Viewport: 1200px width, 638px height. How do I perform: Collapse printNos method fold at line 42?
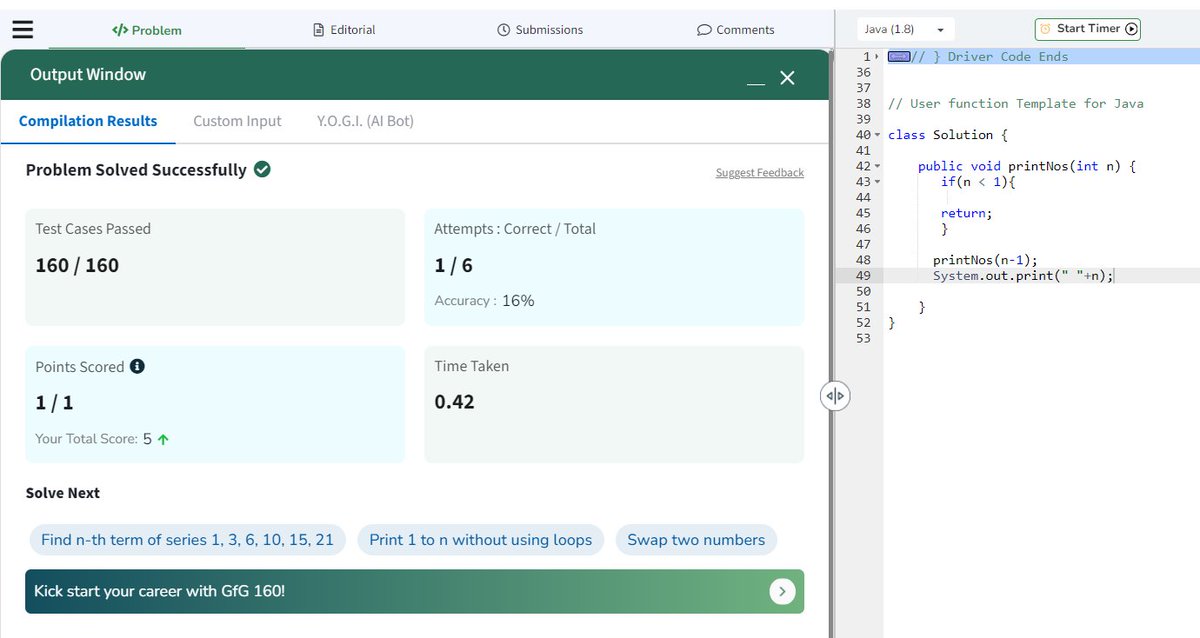(x=877, y=166)
